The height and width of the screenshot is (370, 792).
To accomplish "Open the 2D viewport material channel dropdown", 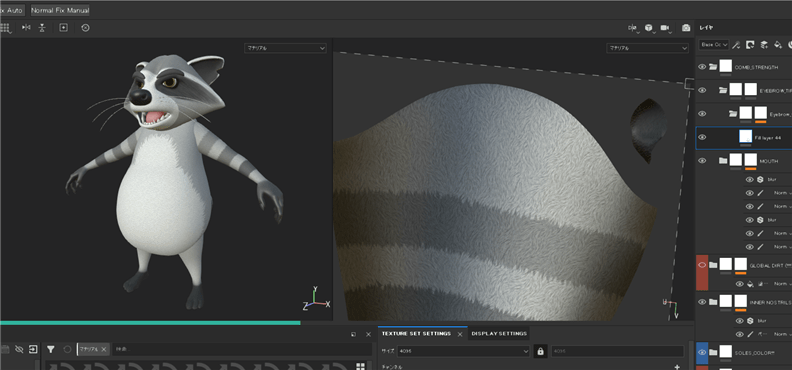I will (x=647, y=48).
